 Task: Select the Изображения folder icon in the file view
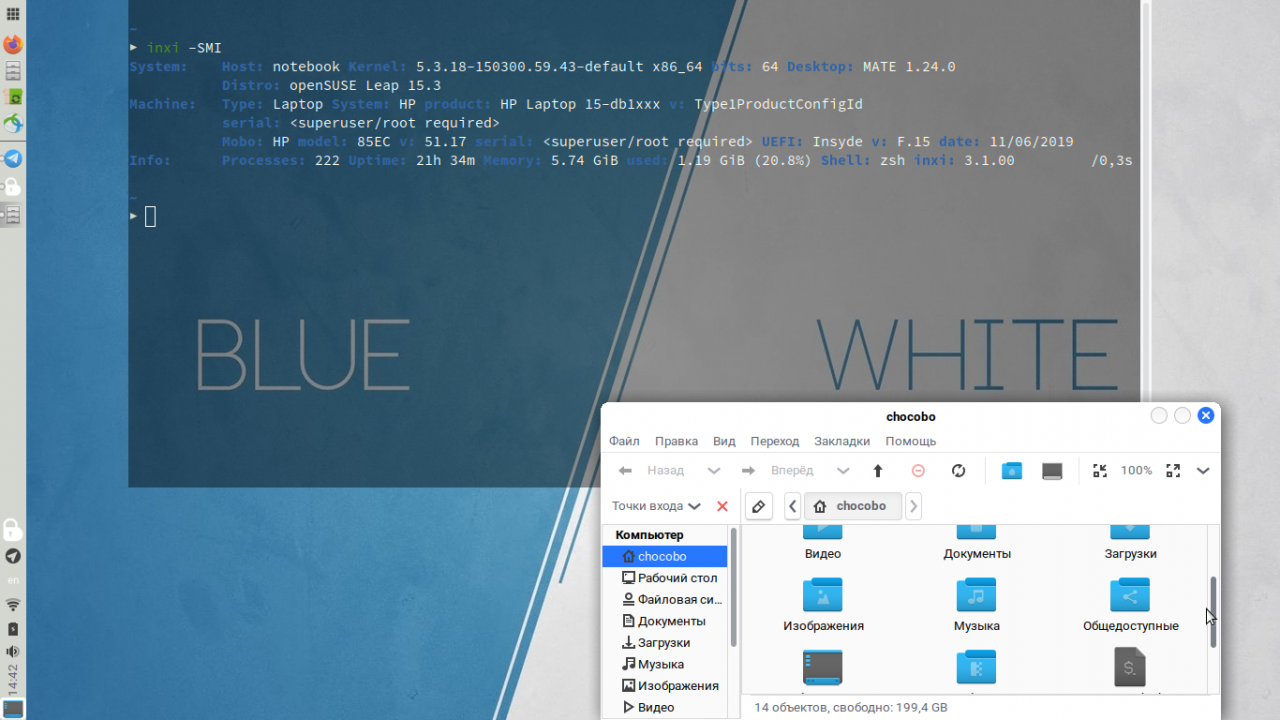[x=822, y=595]
